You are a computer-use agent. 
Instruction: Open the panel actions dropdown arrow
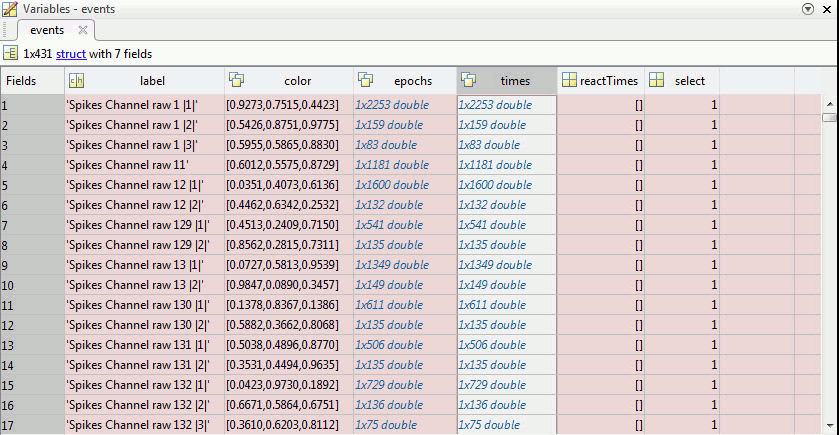pos(808,8)
